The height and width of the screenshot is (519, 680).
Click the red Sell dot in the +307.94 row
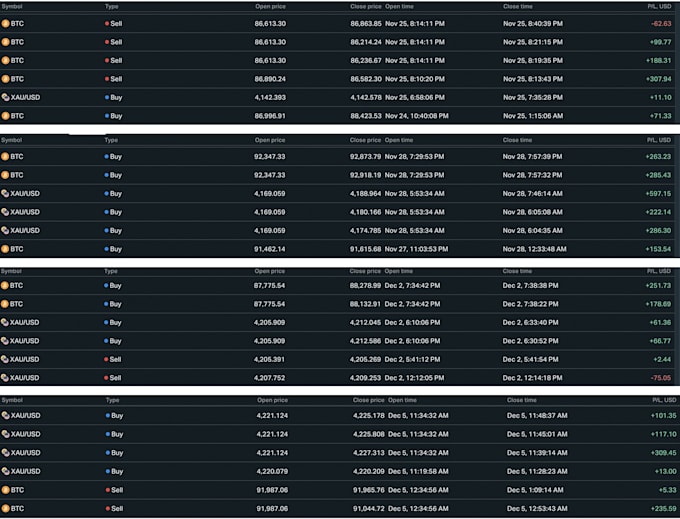pos(107,79)
